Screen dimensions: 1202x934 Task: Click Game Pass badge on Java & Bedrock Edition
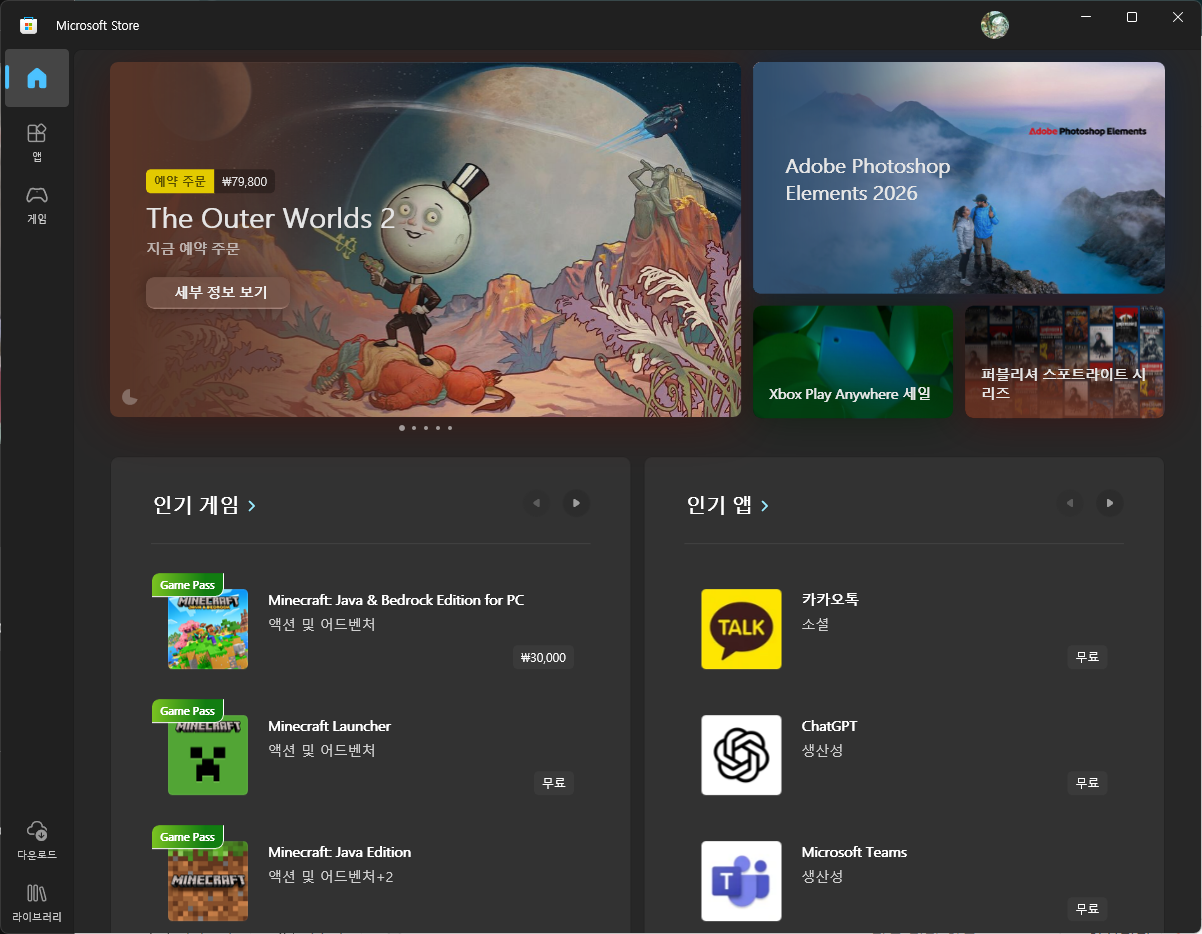pyautogui.click(x=187, y=585)
